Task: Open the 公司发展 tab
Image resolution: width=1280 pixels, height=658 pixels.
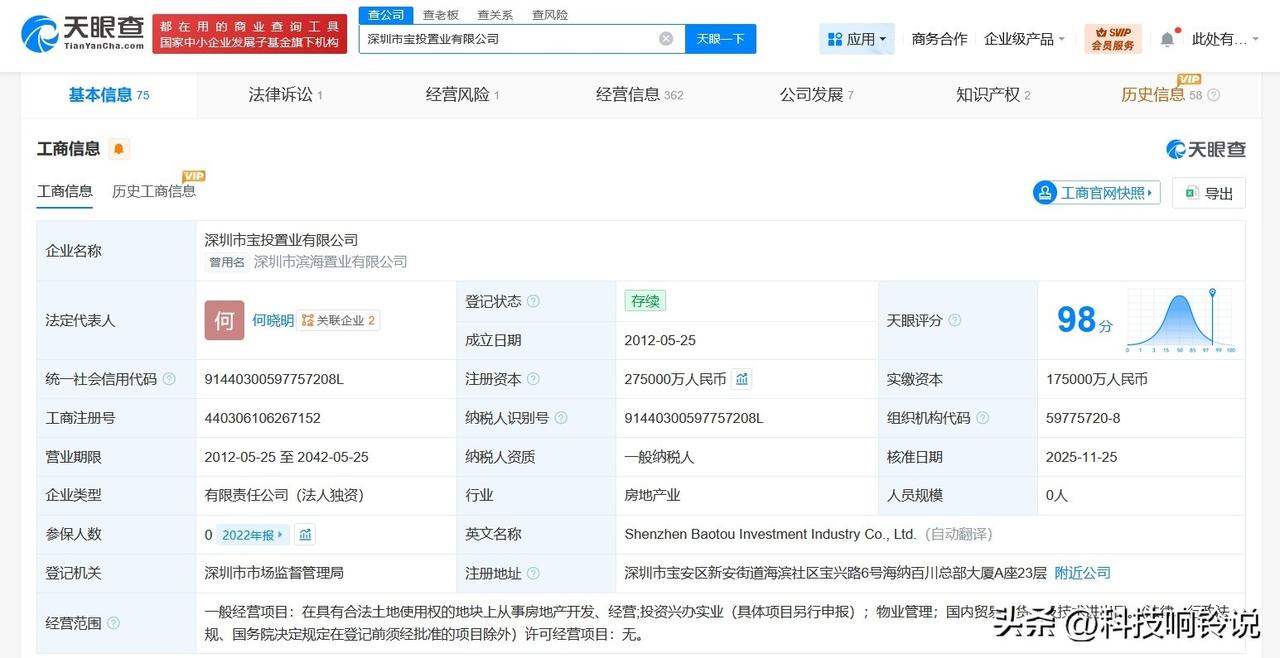Action: pos(817,95)
